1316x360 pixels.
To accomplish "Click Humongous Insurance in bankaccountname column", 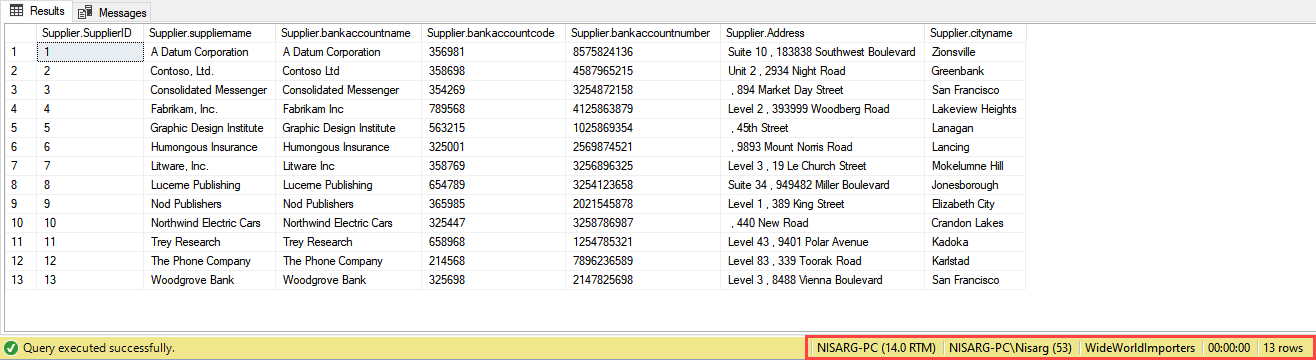I will click(x=349, y=147).
